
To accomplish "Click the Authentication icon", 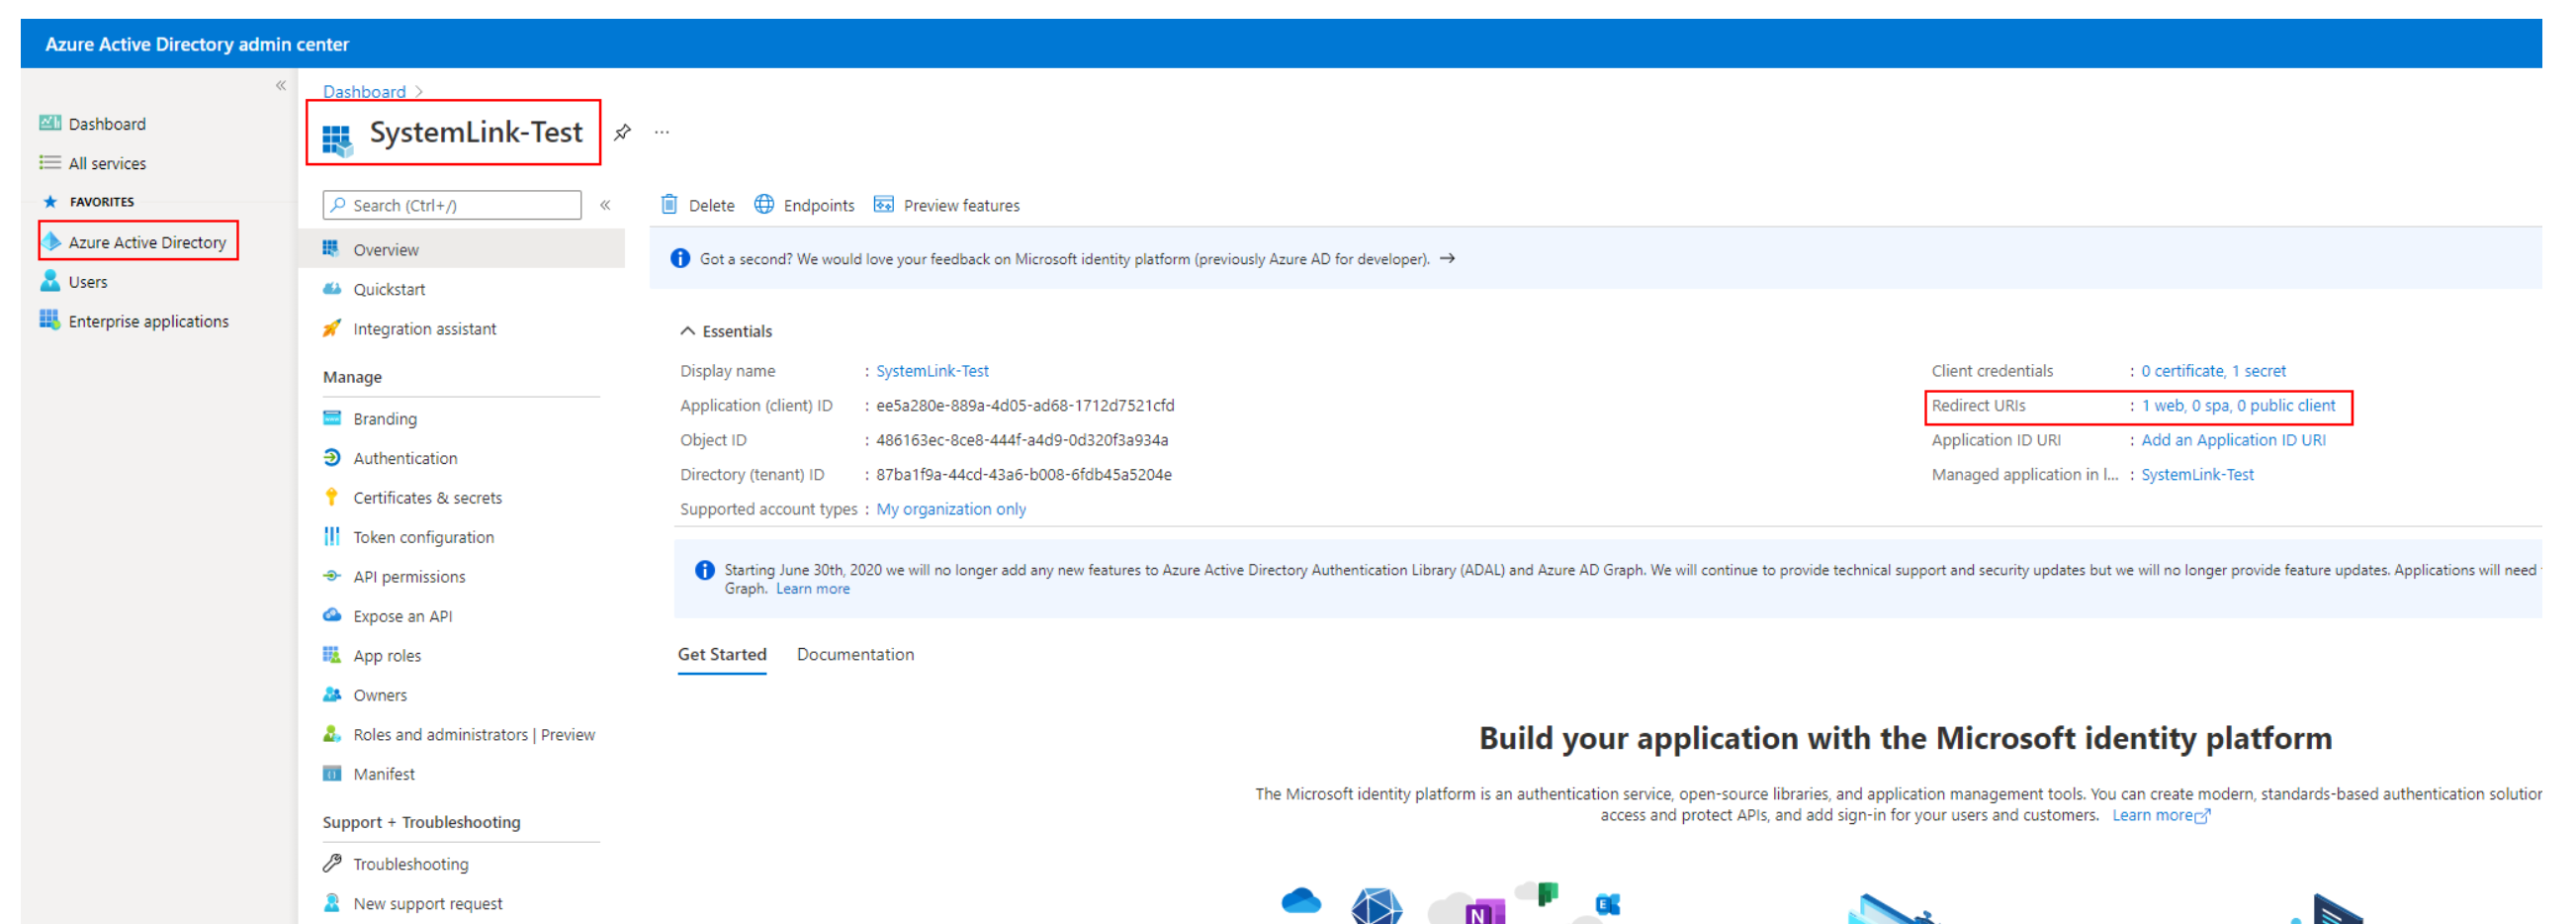I will point(332,457).
